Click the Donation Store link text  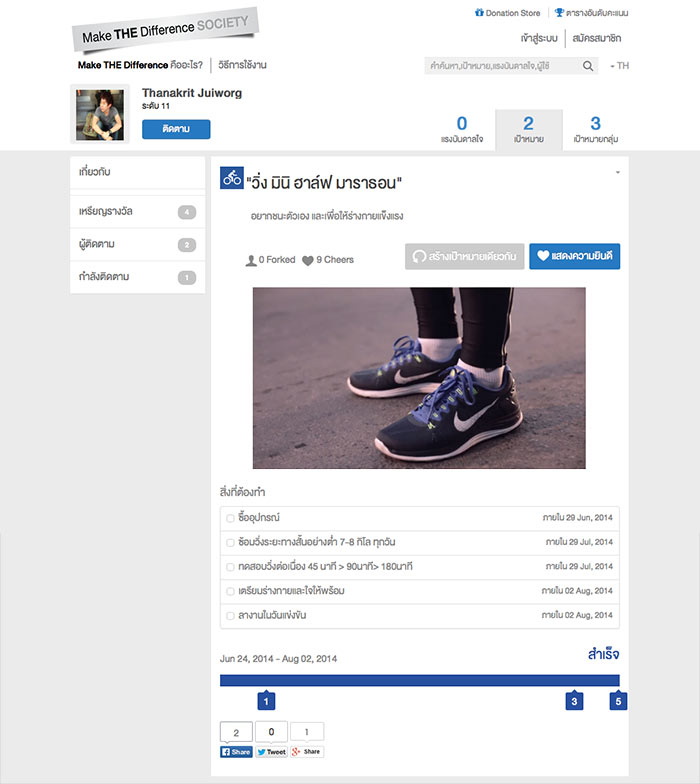[513, 13]
